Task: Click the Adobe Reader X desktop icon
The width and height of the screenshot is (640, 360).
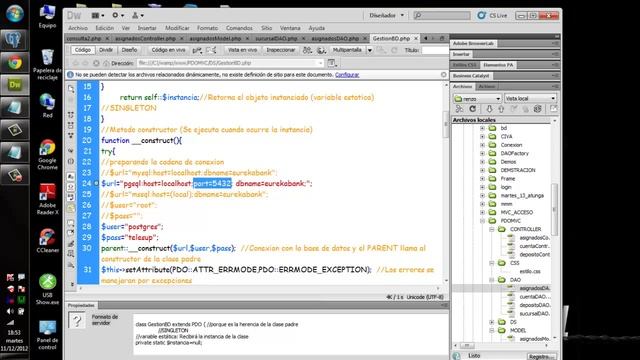Action: coord(47,199)
